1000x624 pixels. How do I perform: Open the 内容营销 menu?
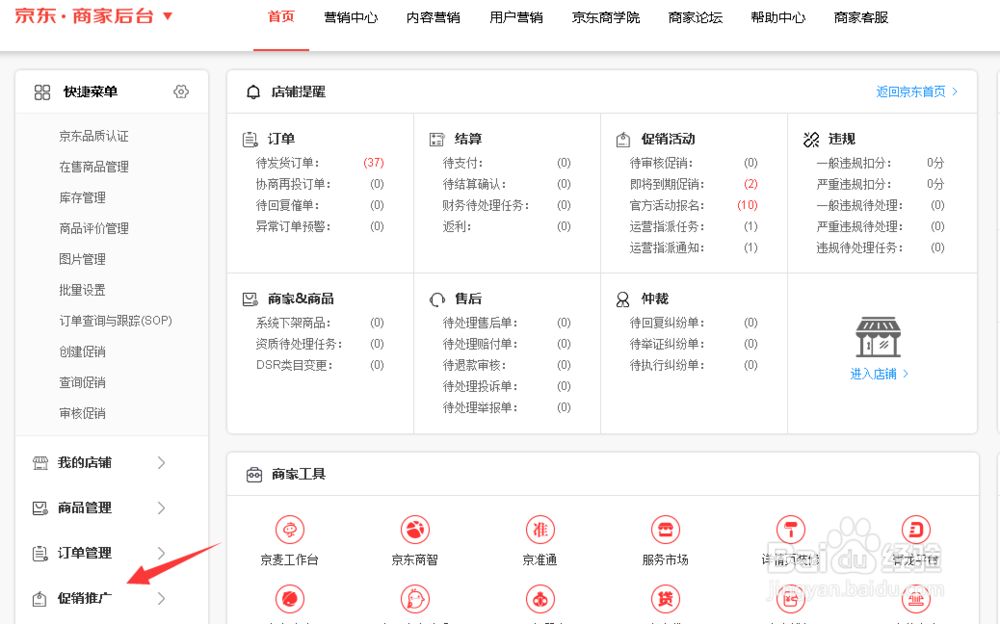tap(433, 17)
